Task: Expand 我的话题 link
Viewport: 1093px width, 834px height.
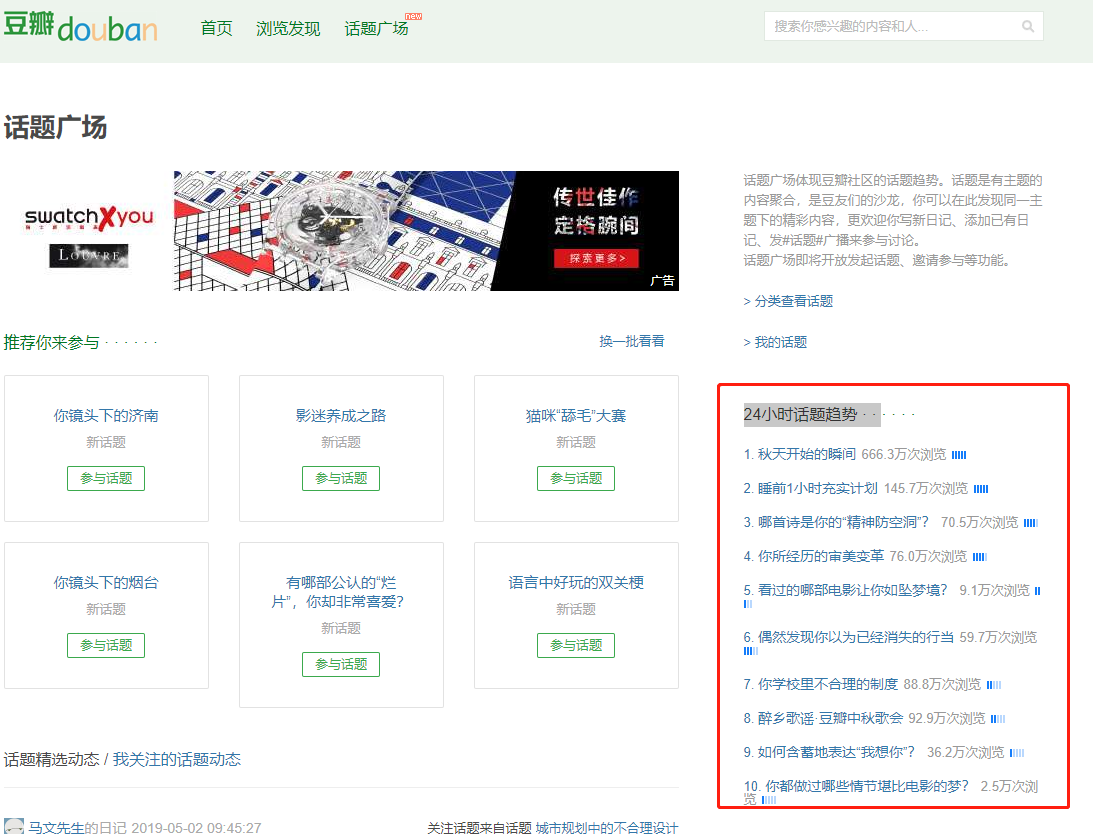Action: click(x=775, y=342)
